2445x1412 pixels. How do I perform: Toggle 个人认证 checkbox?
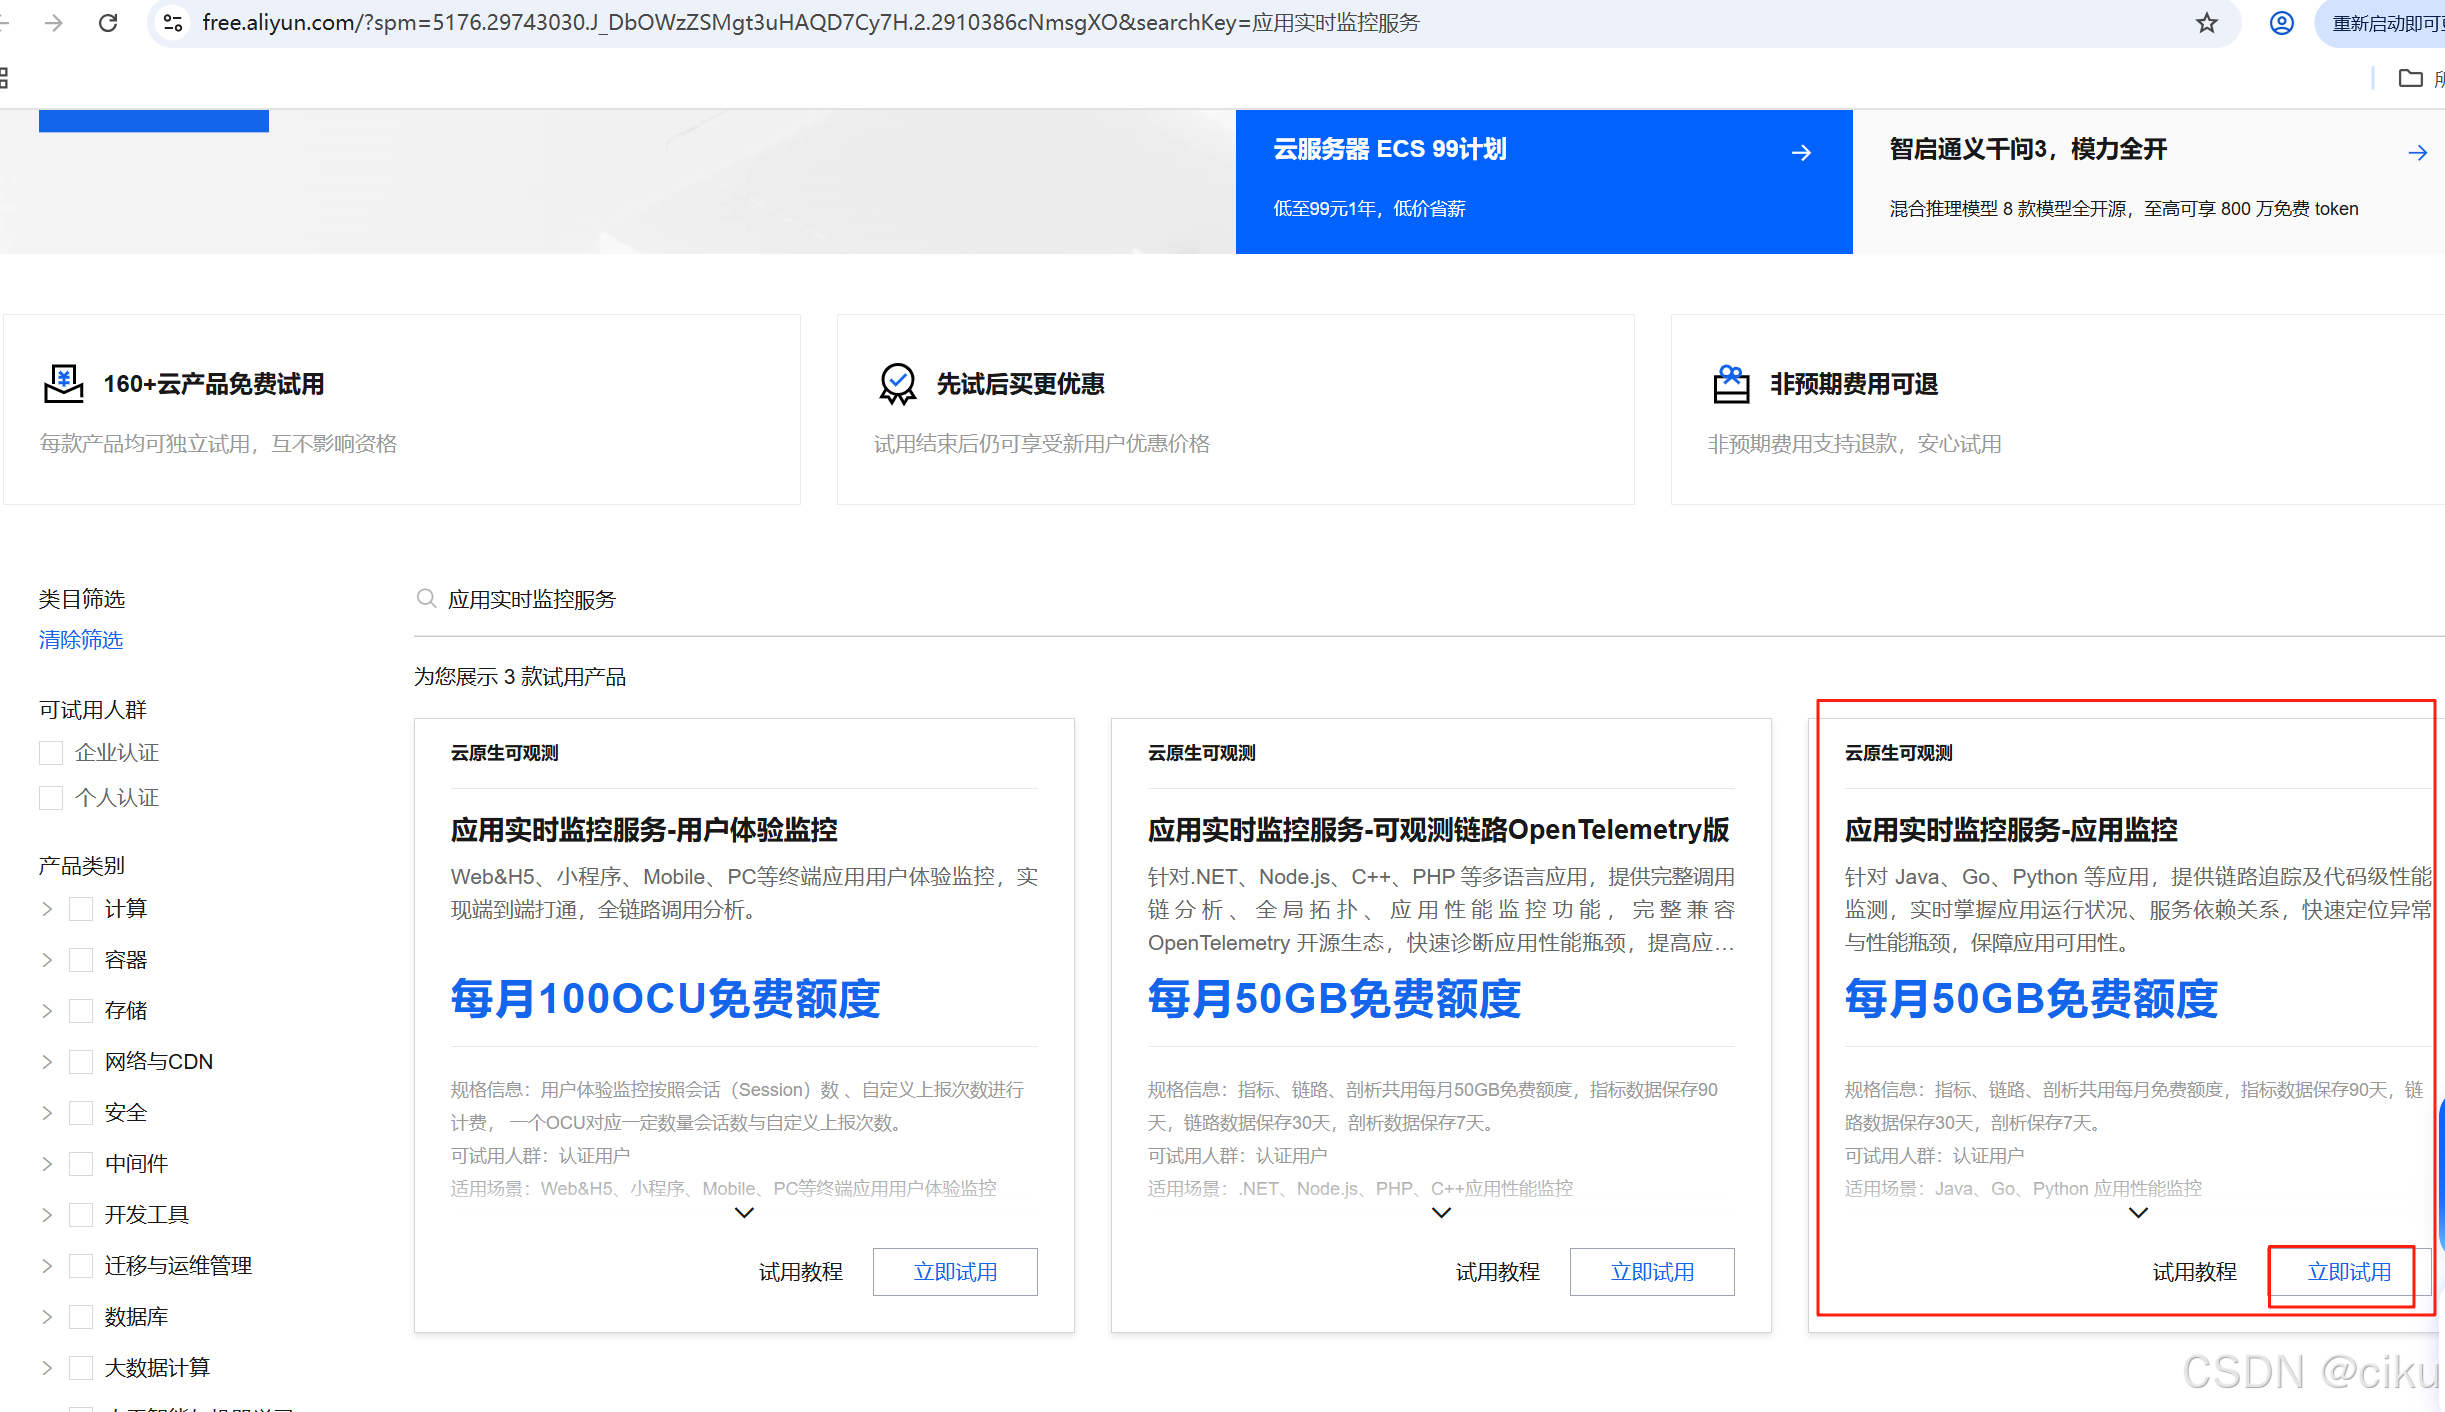click(x=51, y=798)
